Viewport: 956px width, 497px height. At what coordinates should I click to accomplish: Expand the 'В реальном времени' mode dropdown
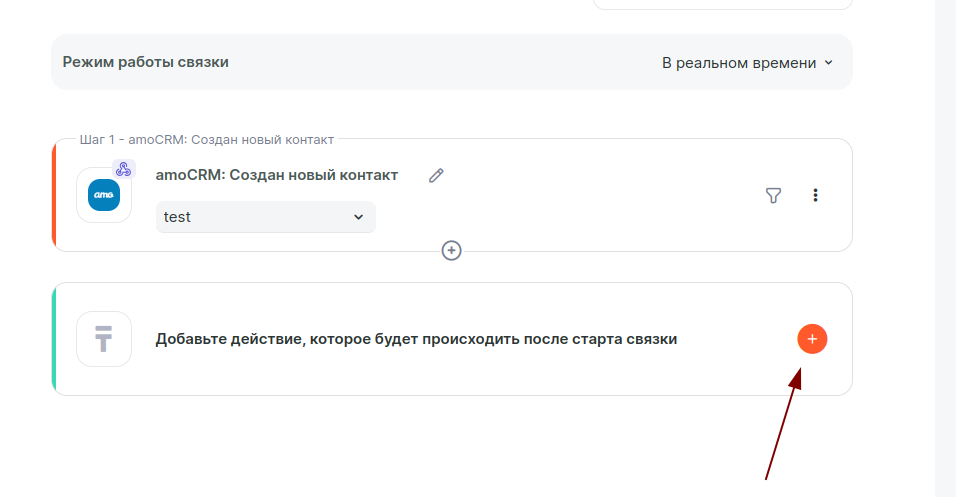pyautogui.click(x=746, y=62)
